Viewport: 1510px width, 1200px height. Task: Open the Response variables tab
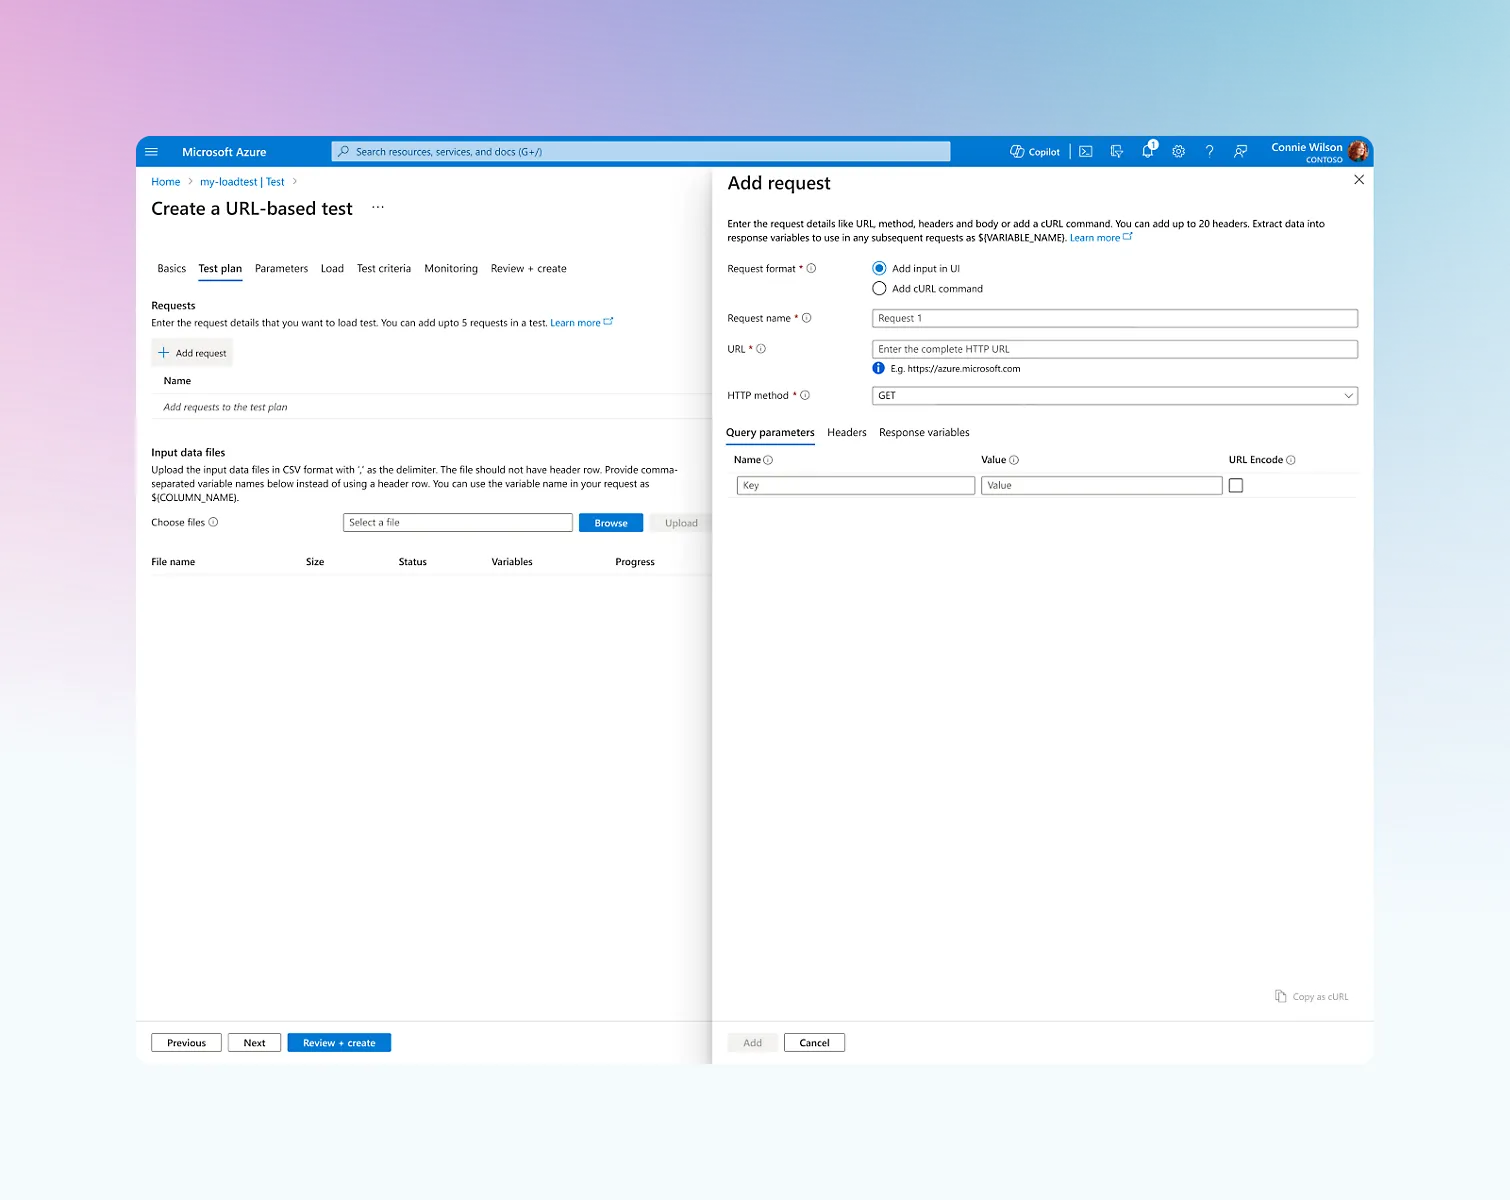[924, 433]
